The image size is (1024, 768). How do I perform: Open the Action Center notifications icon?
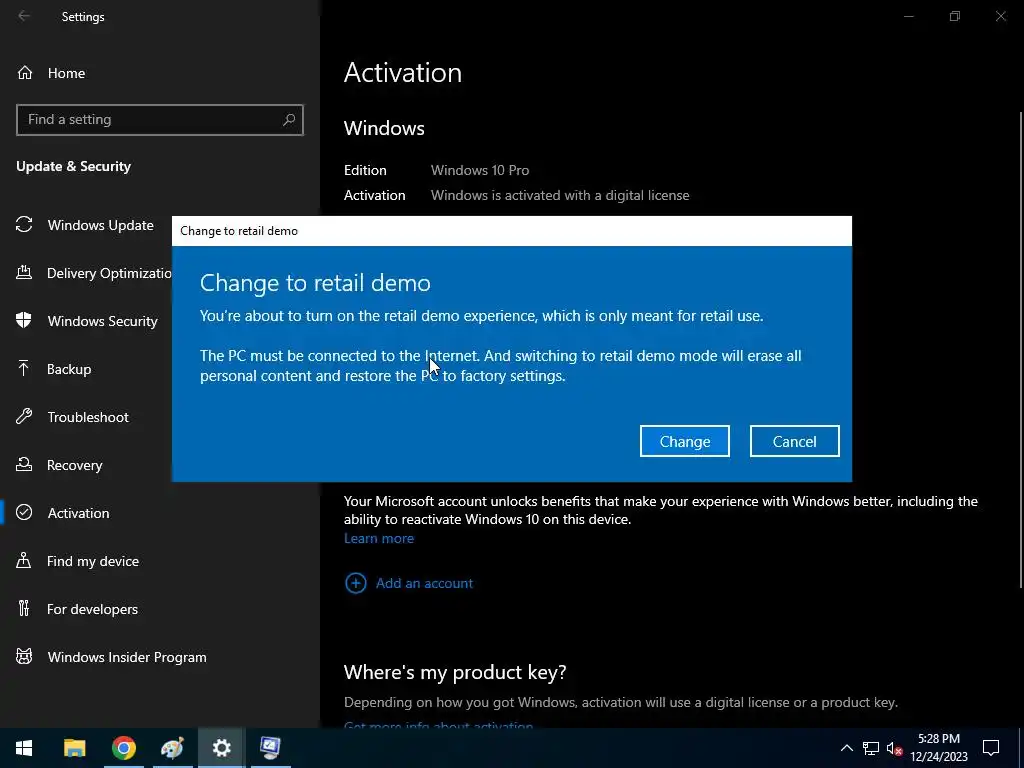pos(991,748)
